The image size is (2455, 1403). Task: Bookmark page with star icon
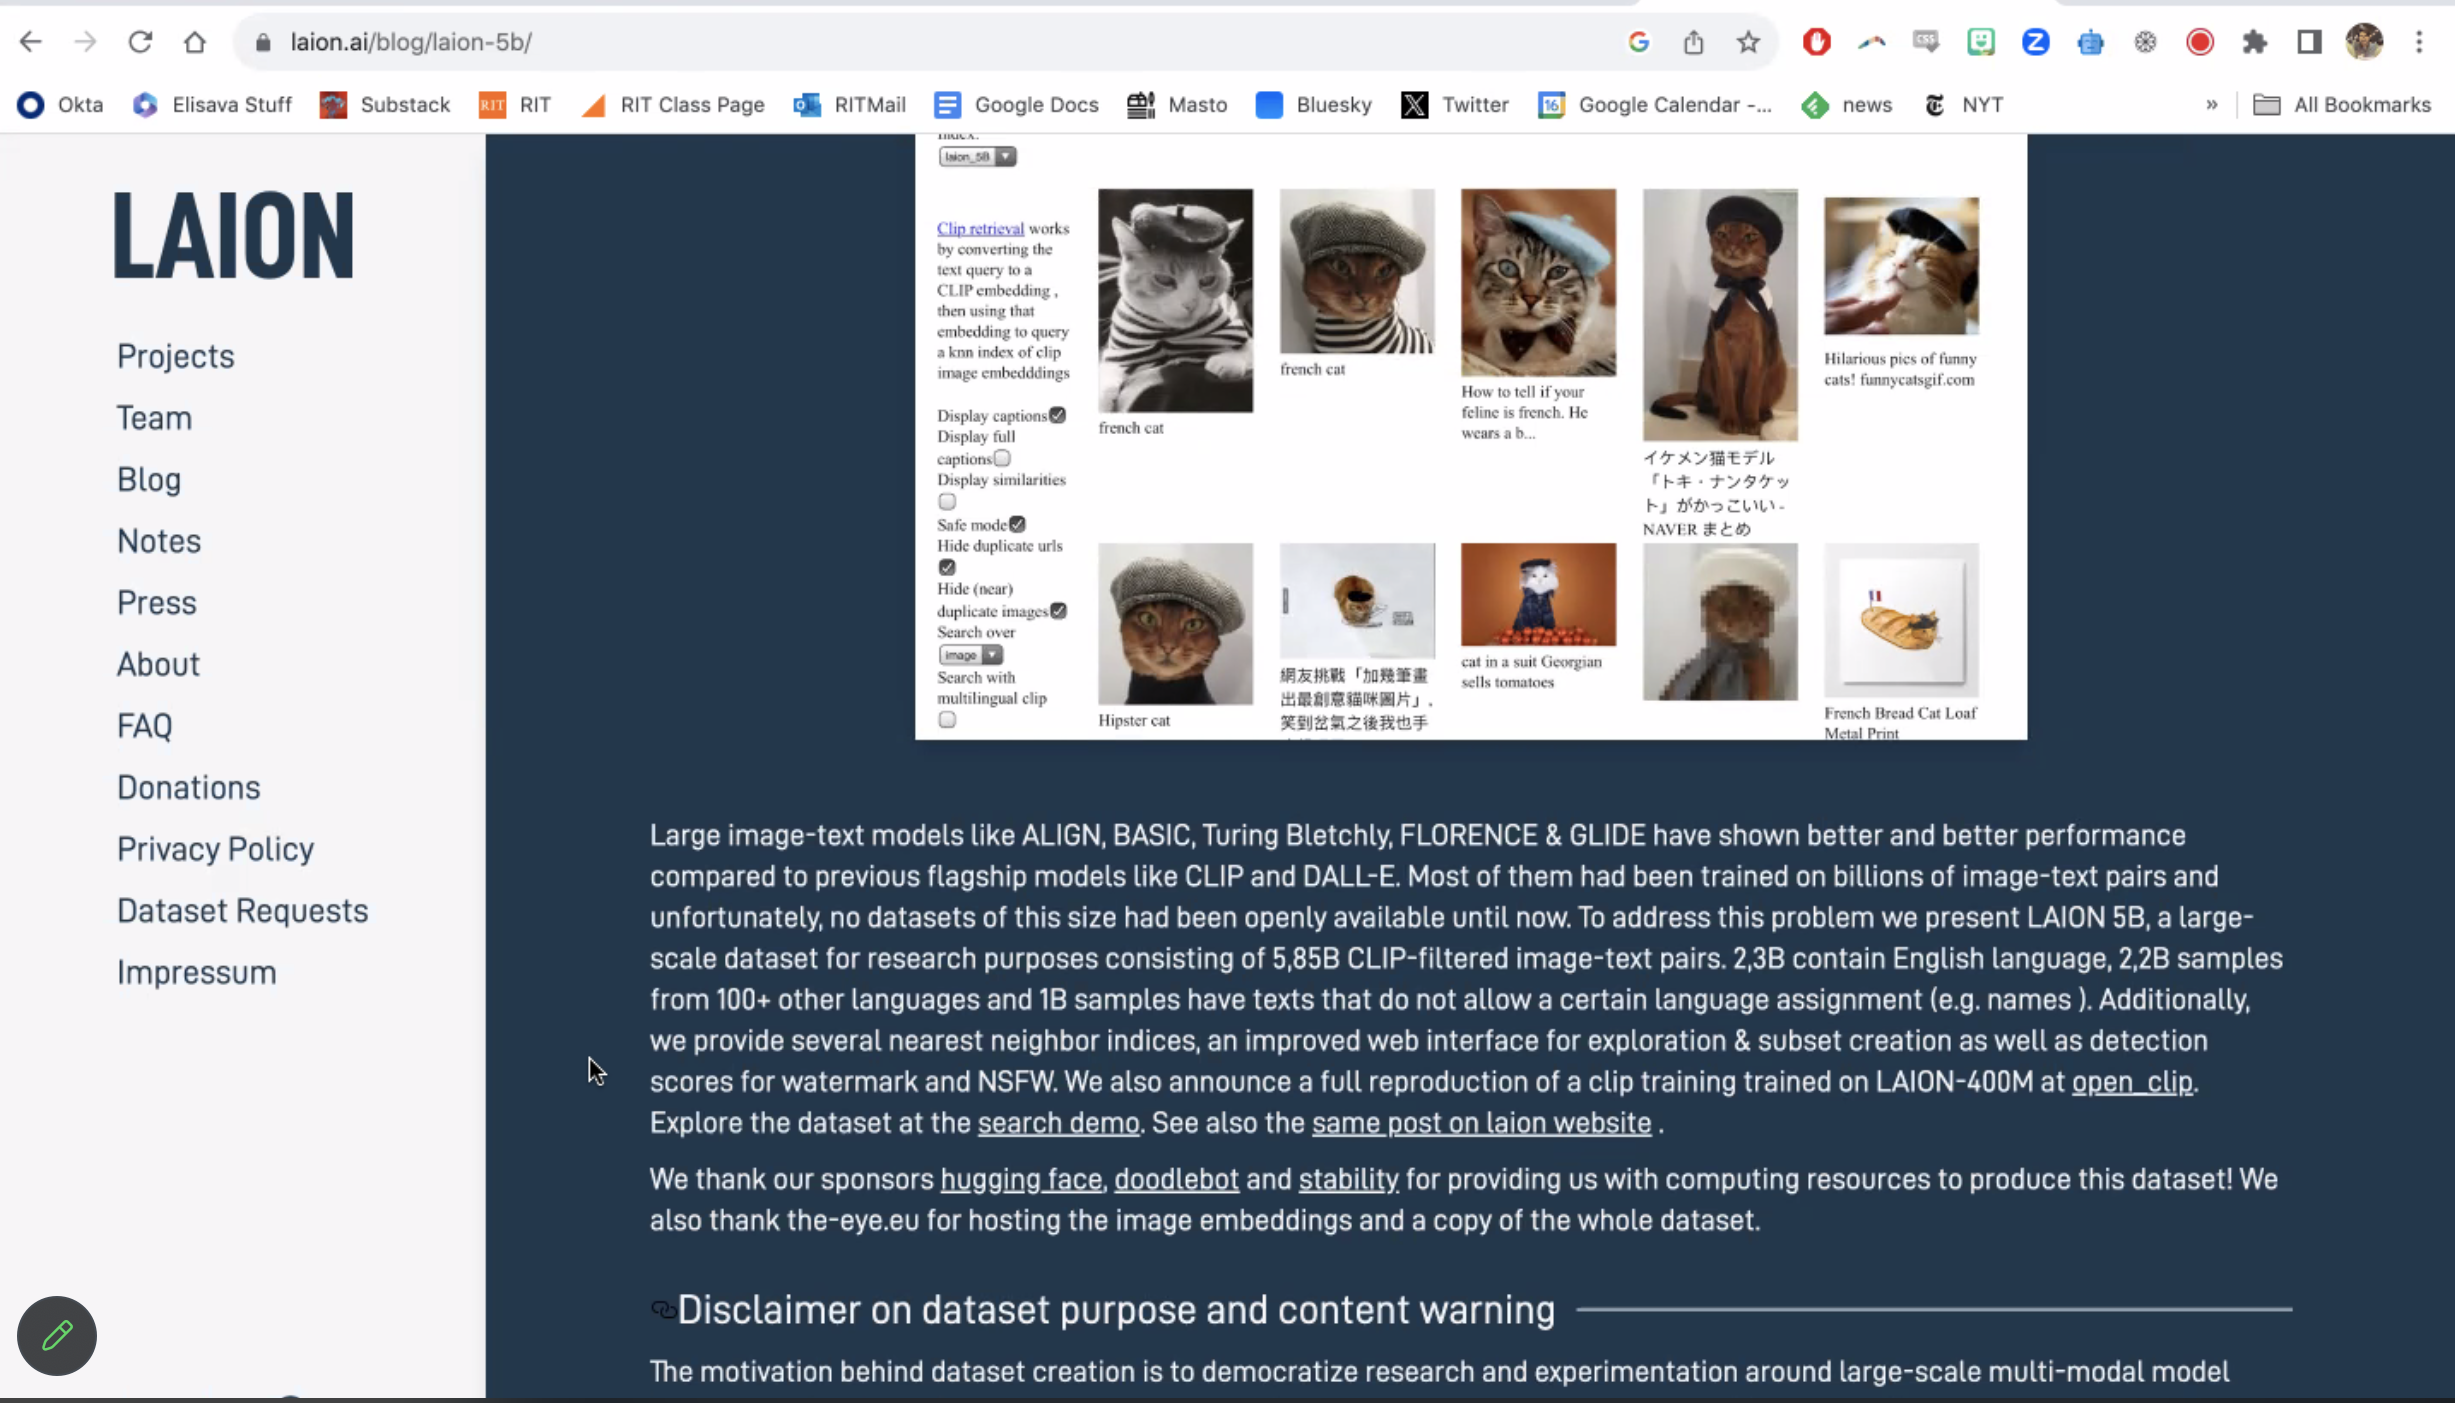point(1747,42)
